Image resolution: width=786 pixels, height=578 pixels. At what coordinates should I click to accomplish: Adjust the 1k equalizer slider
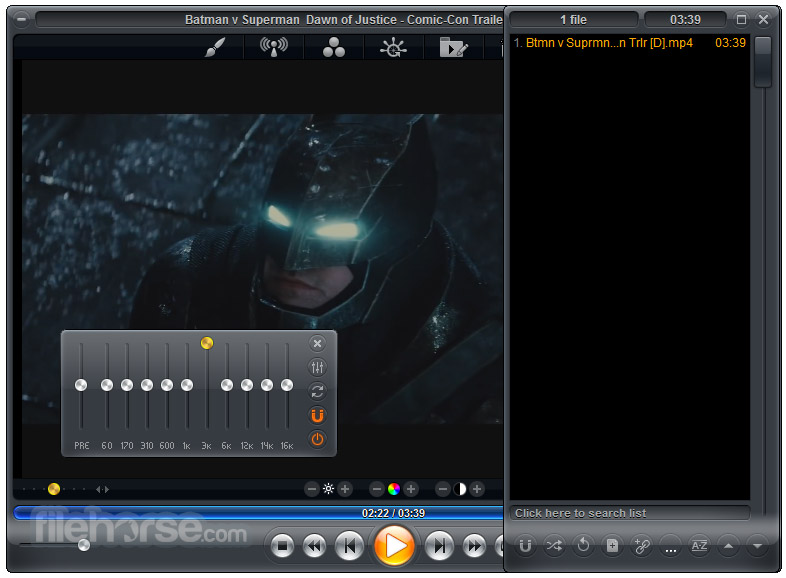click(187, 385)
